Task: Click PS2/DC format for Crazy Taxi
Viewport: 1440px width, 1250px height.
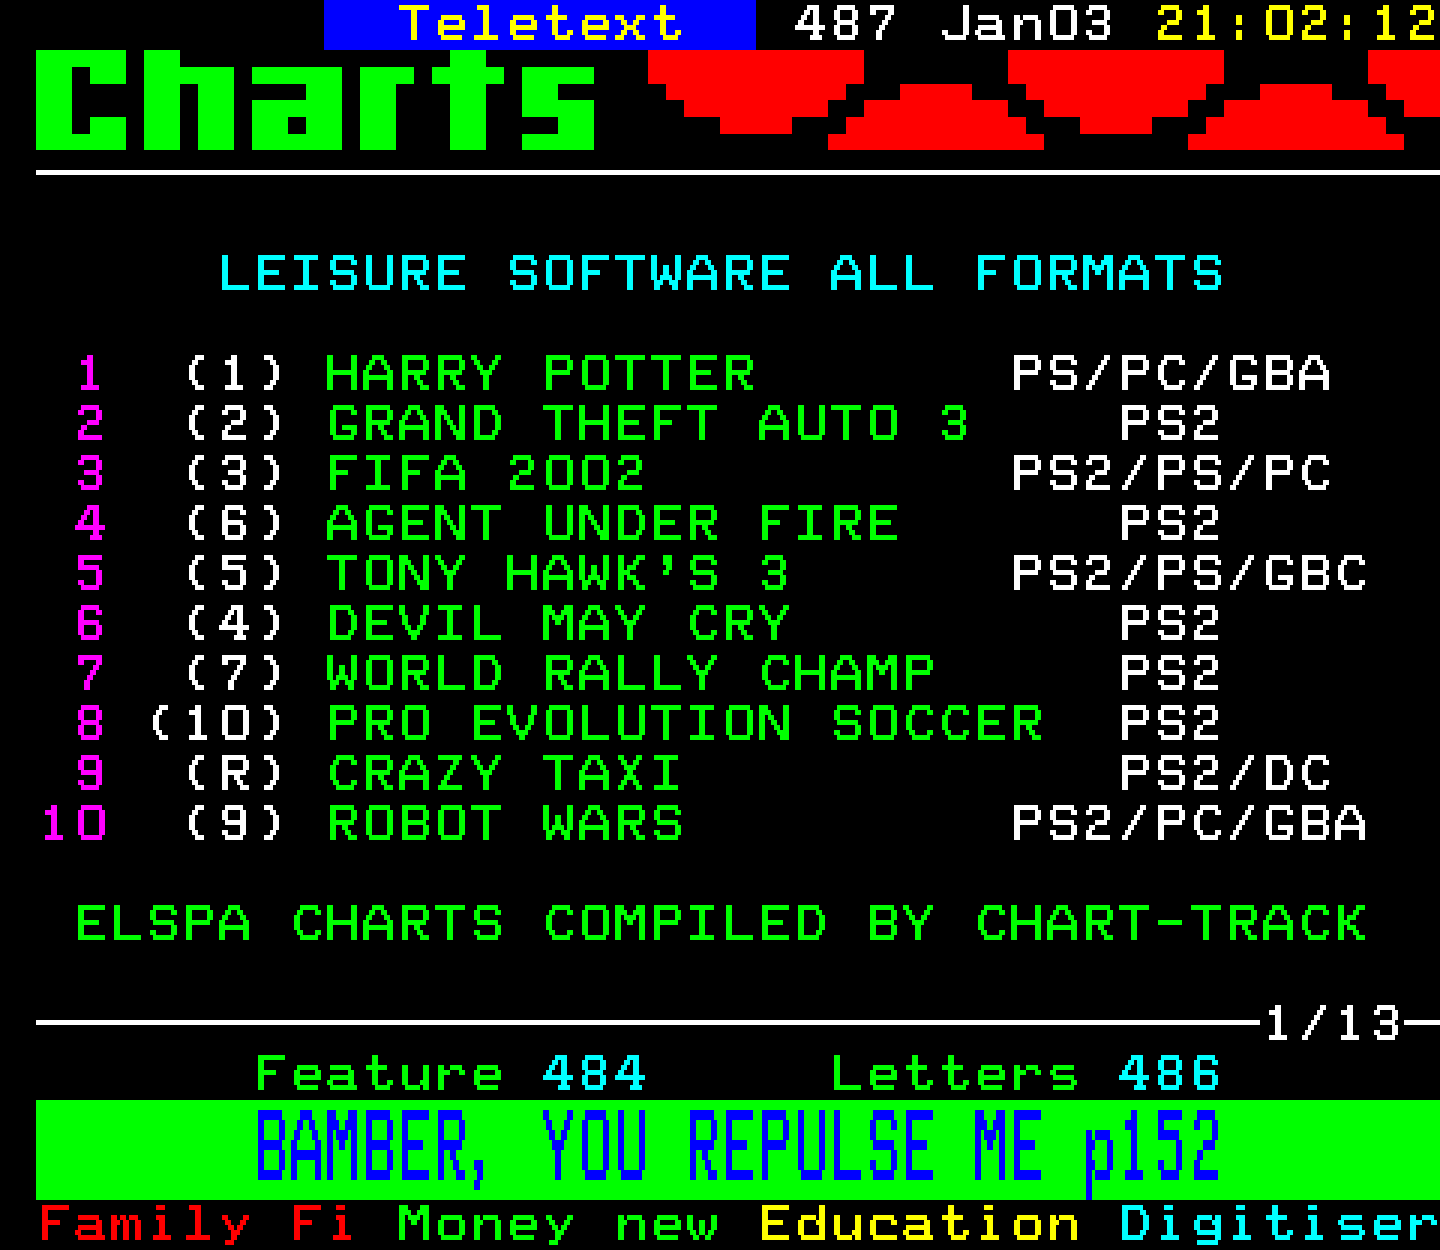Action: click(1225, 774)
